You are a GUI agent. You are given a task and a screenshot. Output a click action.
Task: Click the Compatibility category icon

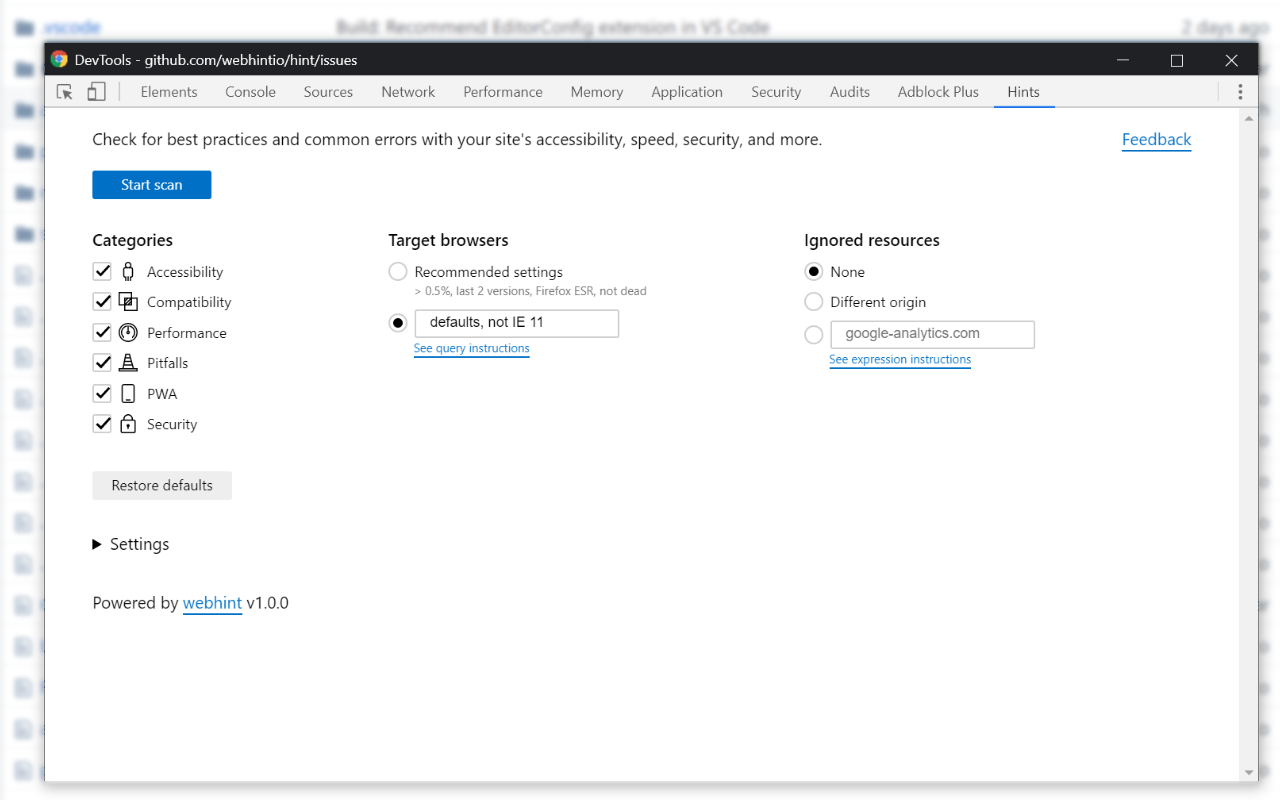pos(127,301)
